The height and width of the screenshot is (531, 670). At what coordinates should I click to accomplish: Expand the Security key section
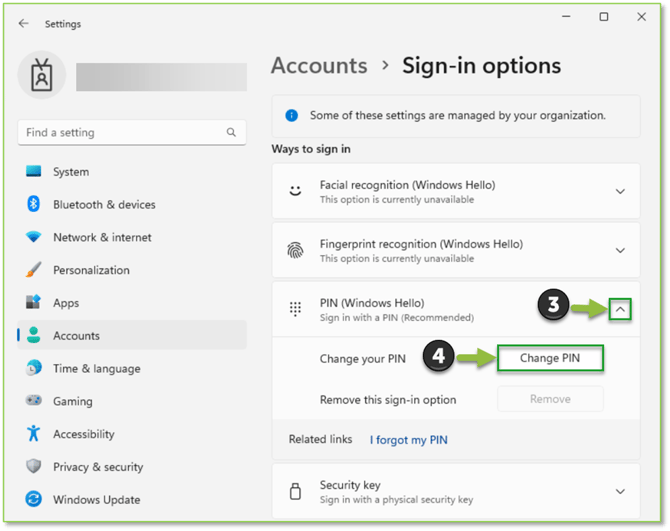tap(620, 491)
